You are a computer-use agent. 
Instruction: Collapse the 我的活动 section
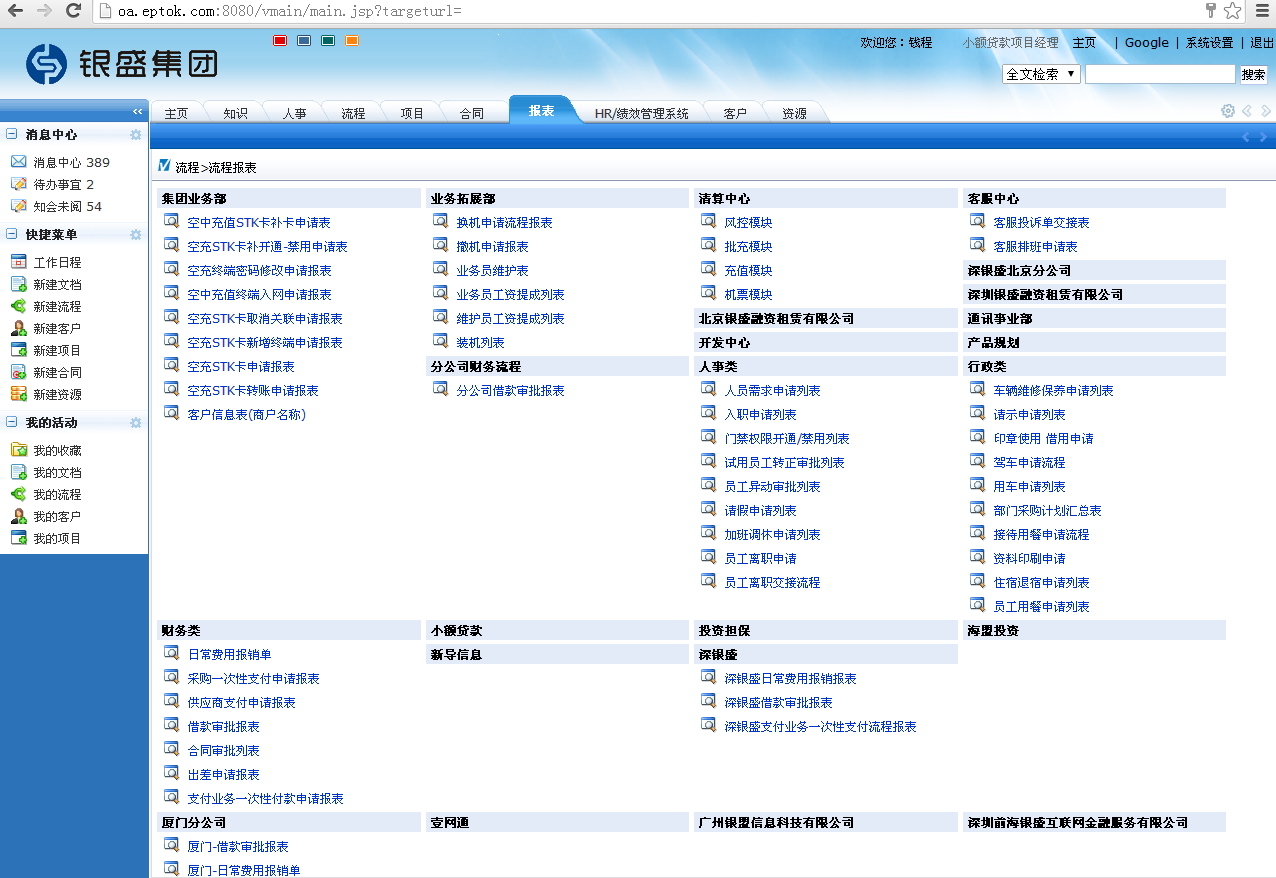tap(12, 422)
